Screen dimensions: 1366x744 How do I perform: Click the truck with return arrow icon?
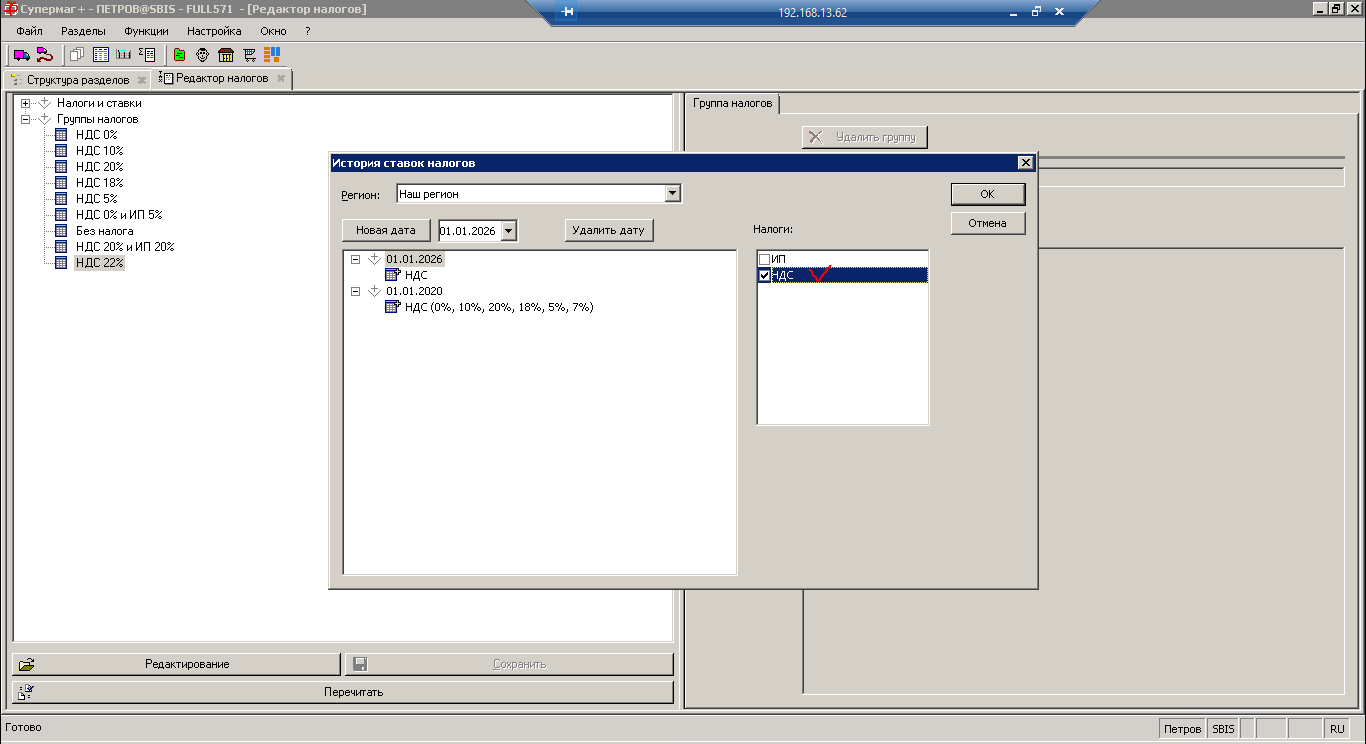pyautogui.click(x=44, y=55)
